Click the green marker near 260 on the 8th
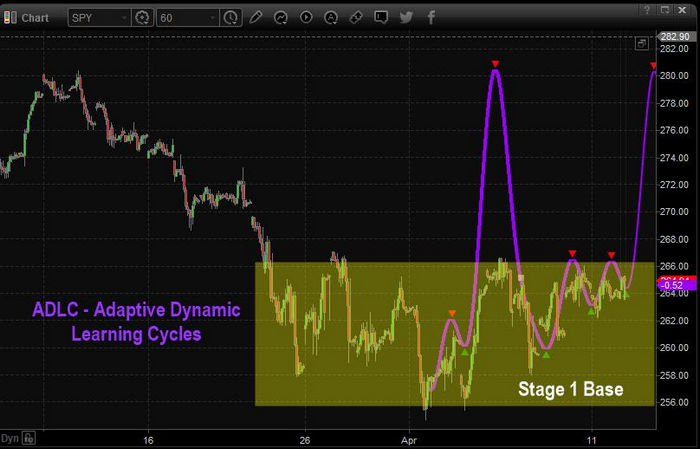 point(546,355)
